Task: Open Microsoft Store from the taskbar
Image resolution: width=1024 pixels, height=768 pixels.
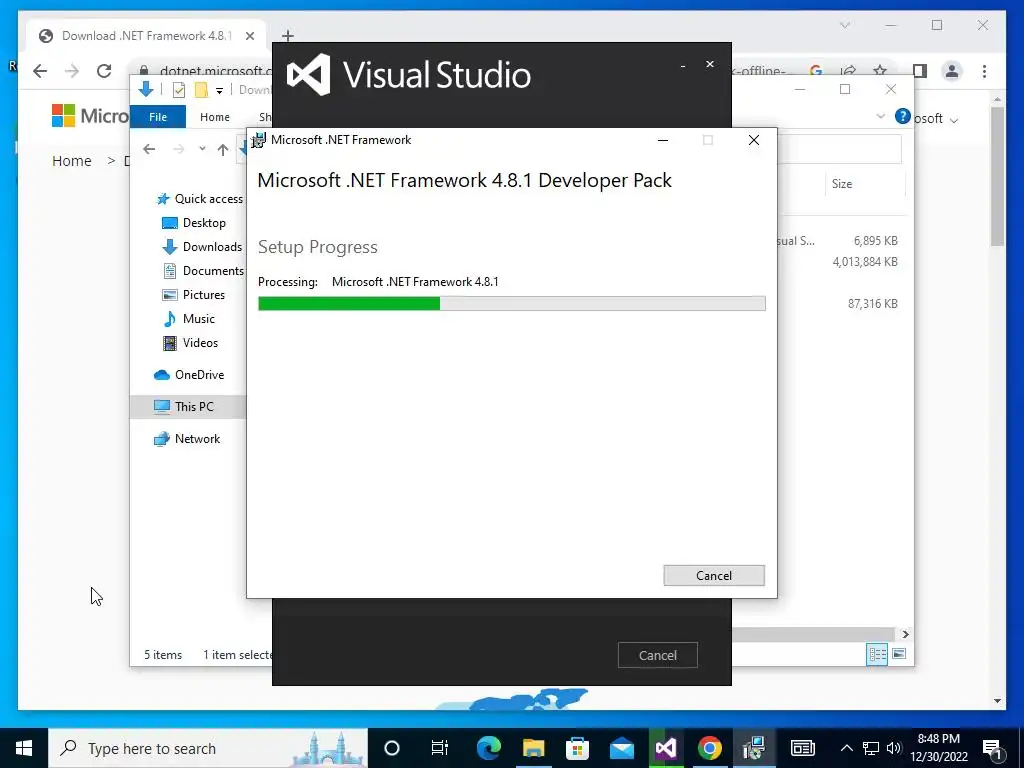Action: [x=577, y=748]
